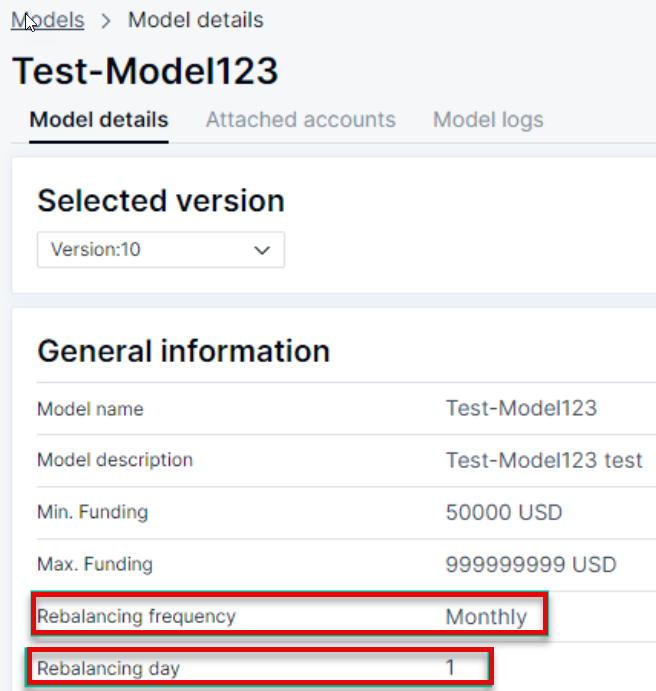
Task: Click the Test-Model123 page title
Action: [x=145, y=71]
